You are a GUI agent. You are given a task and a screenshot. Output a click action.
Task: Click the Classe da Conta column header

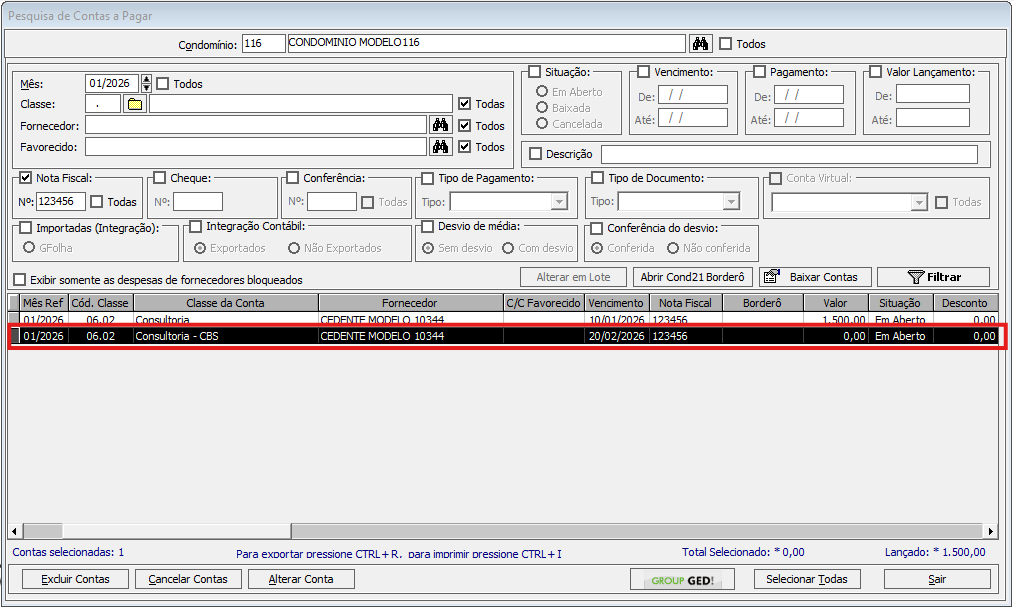[x=226, y=303]
